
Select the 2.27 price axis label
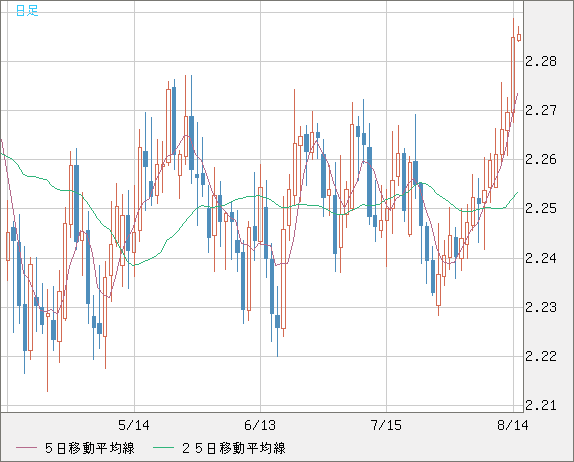pyautogui.click(x=541, y=110)
